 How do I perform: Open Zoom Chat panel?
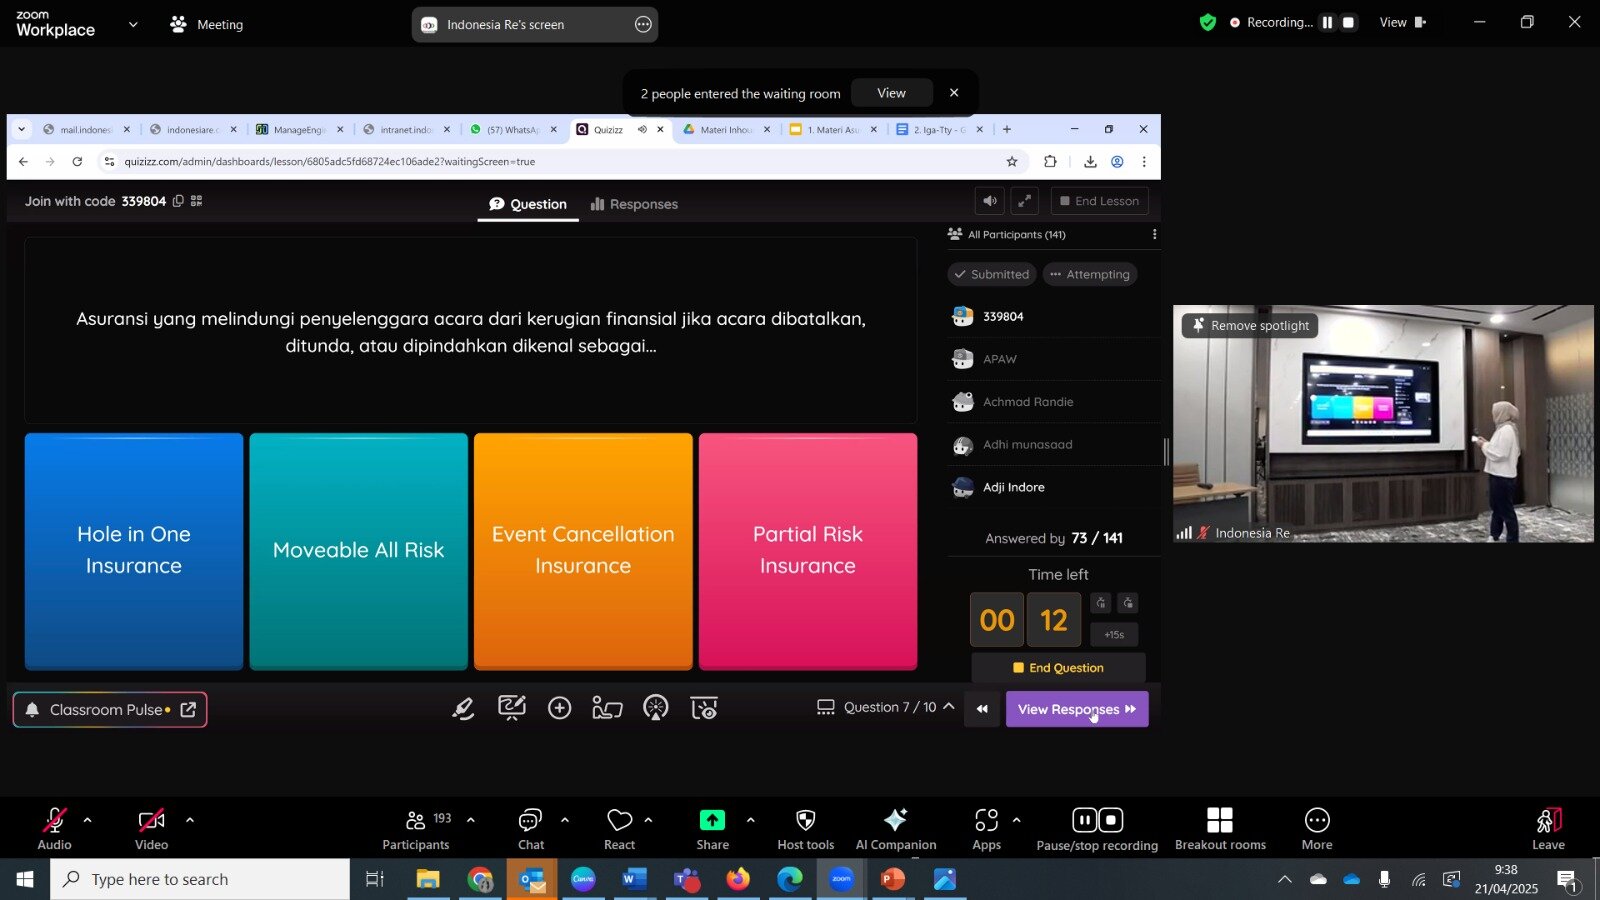531,829
